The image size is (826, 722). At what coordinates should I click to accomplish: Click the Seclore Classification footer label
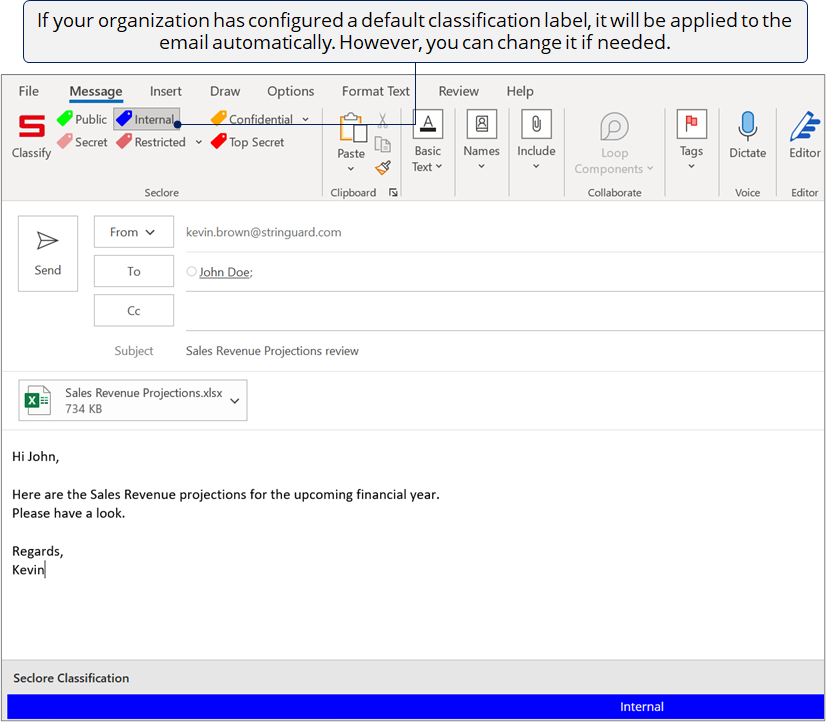pos(71,678)
